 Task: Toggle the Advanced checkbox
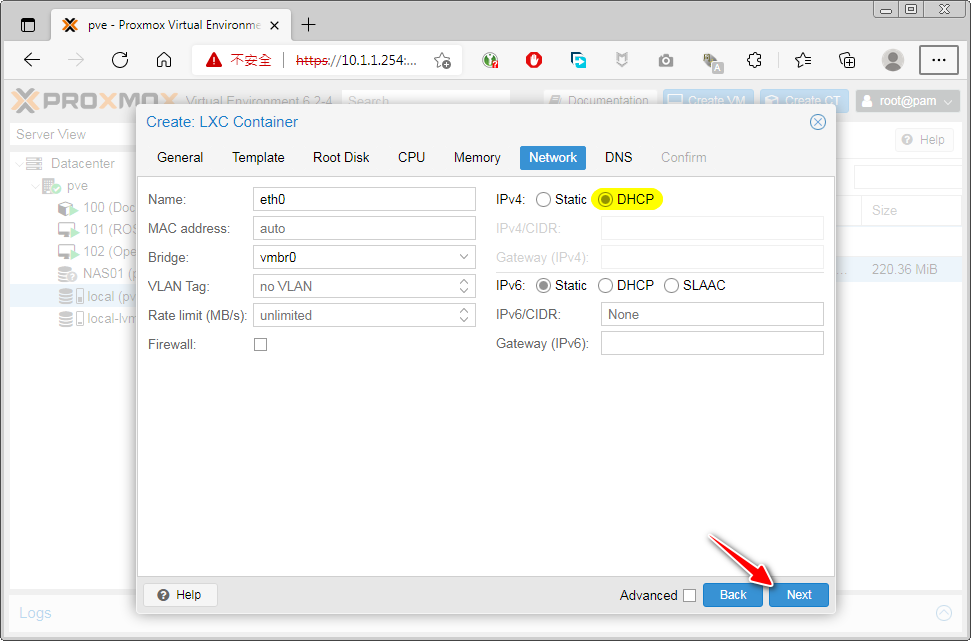click(689, 595)
